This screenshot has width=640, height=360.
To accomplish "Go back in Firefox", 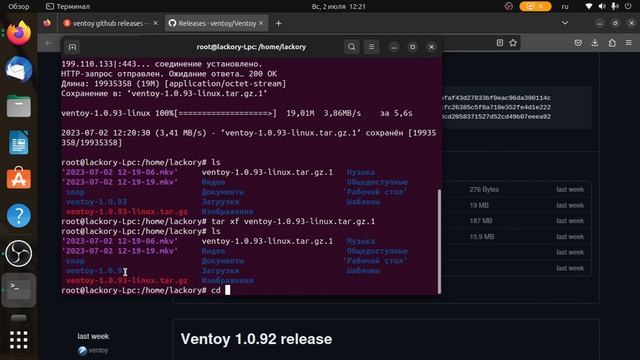I will (49, 43).
